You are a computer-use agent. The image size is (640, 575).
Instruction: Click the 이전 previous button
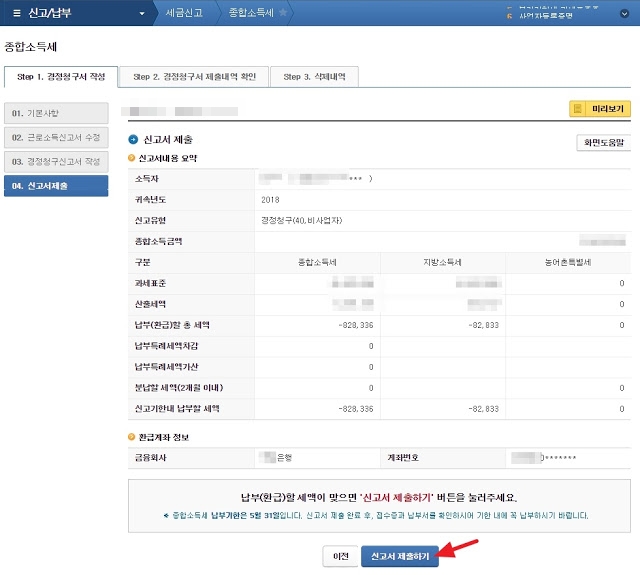pos(340,556)
